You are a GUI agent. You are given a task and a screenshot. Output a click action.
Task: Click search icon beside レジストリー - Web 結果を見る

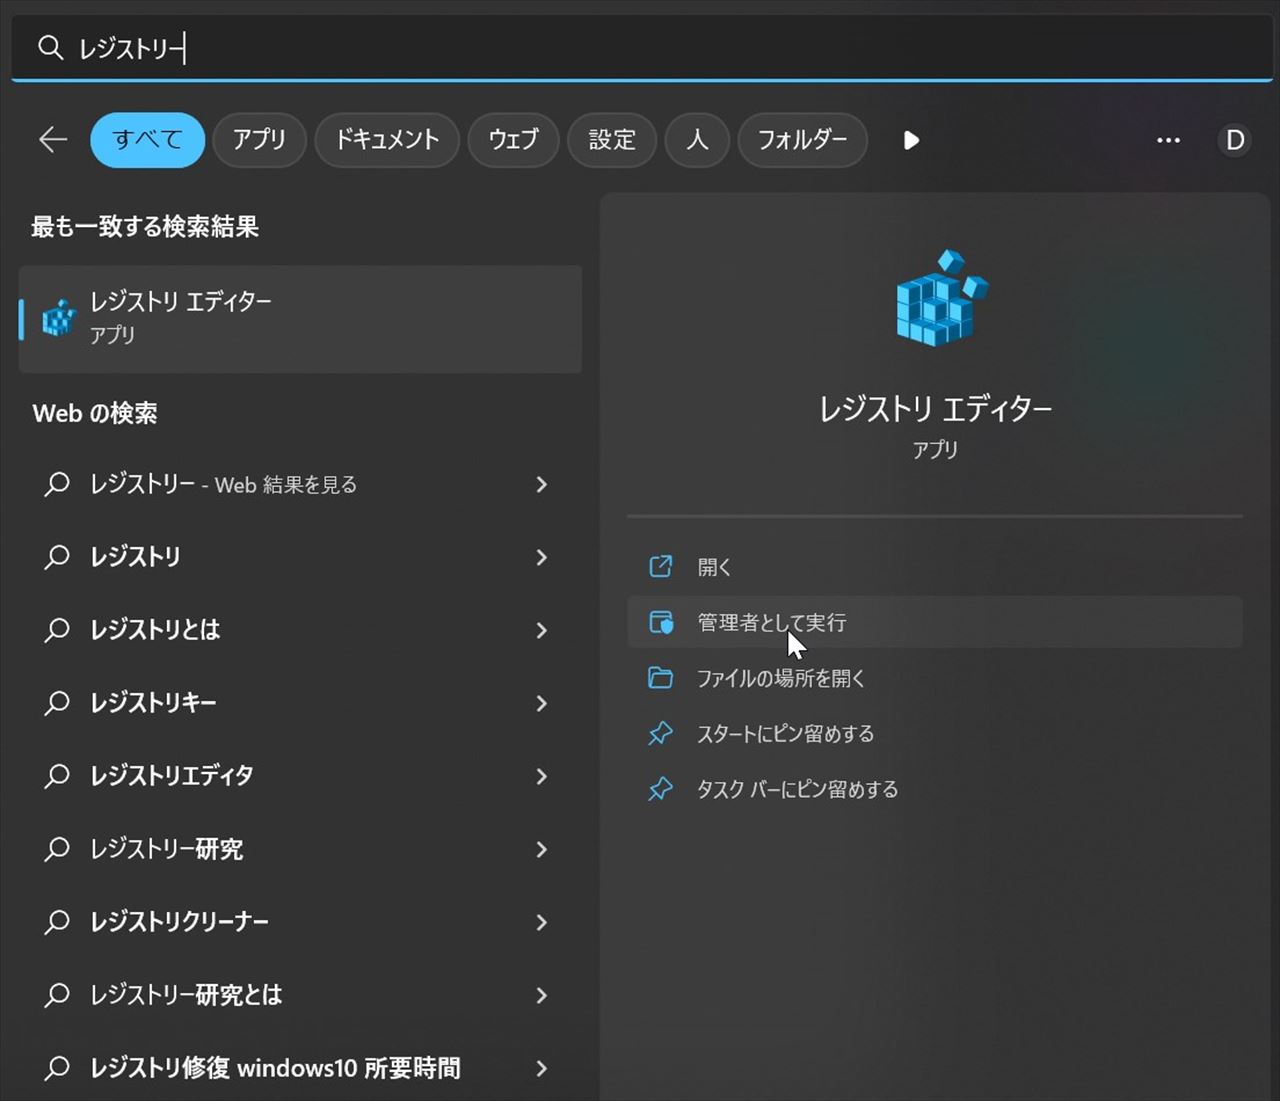point(57,484)
